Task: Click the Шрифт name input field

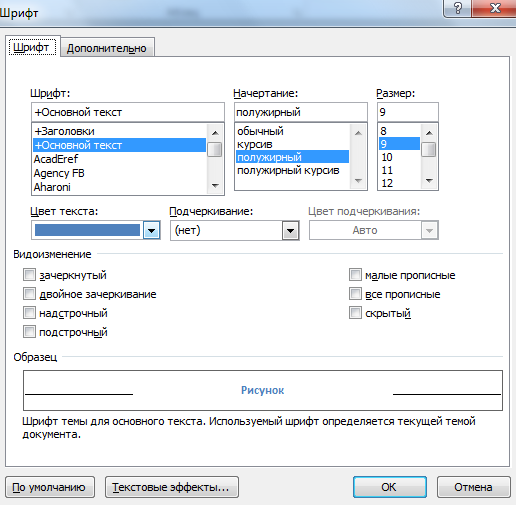Action: (128, 112)
